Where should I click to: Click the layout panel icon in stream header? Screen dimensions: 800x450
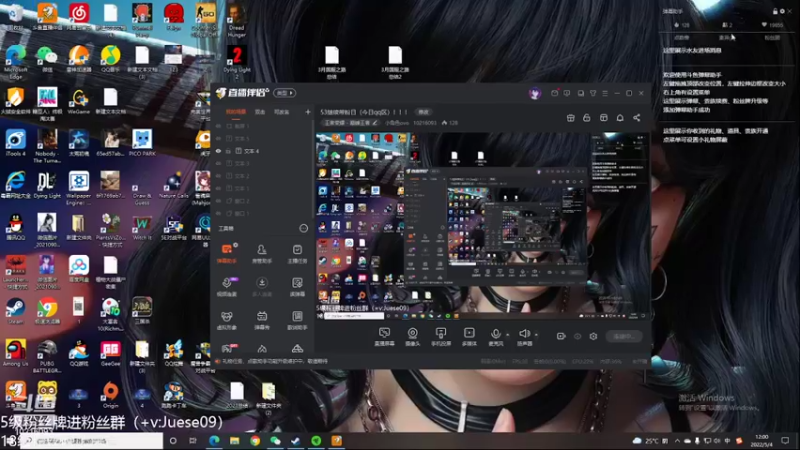tap(604, 118)
